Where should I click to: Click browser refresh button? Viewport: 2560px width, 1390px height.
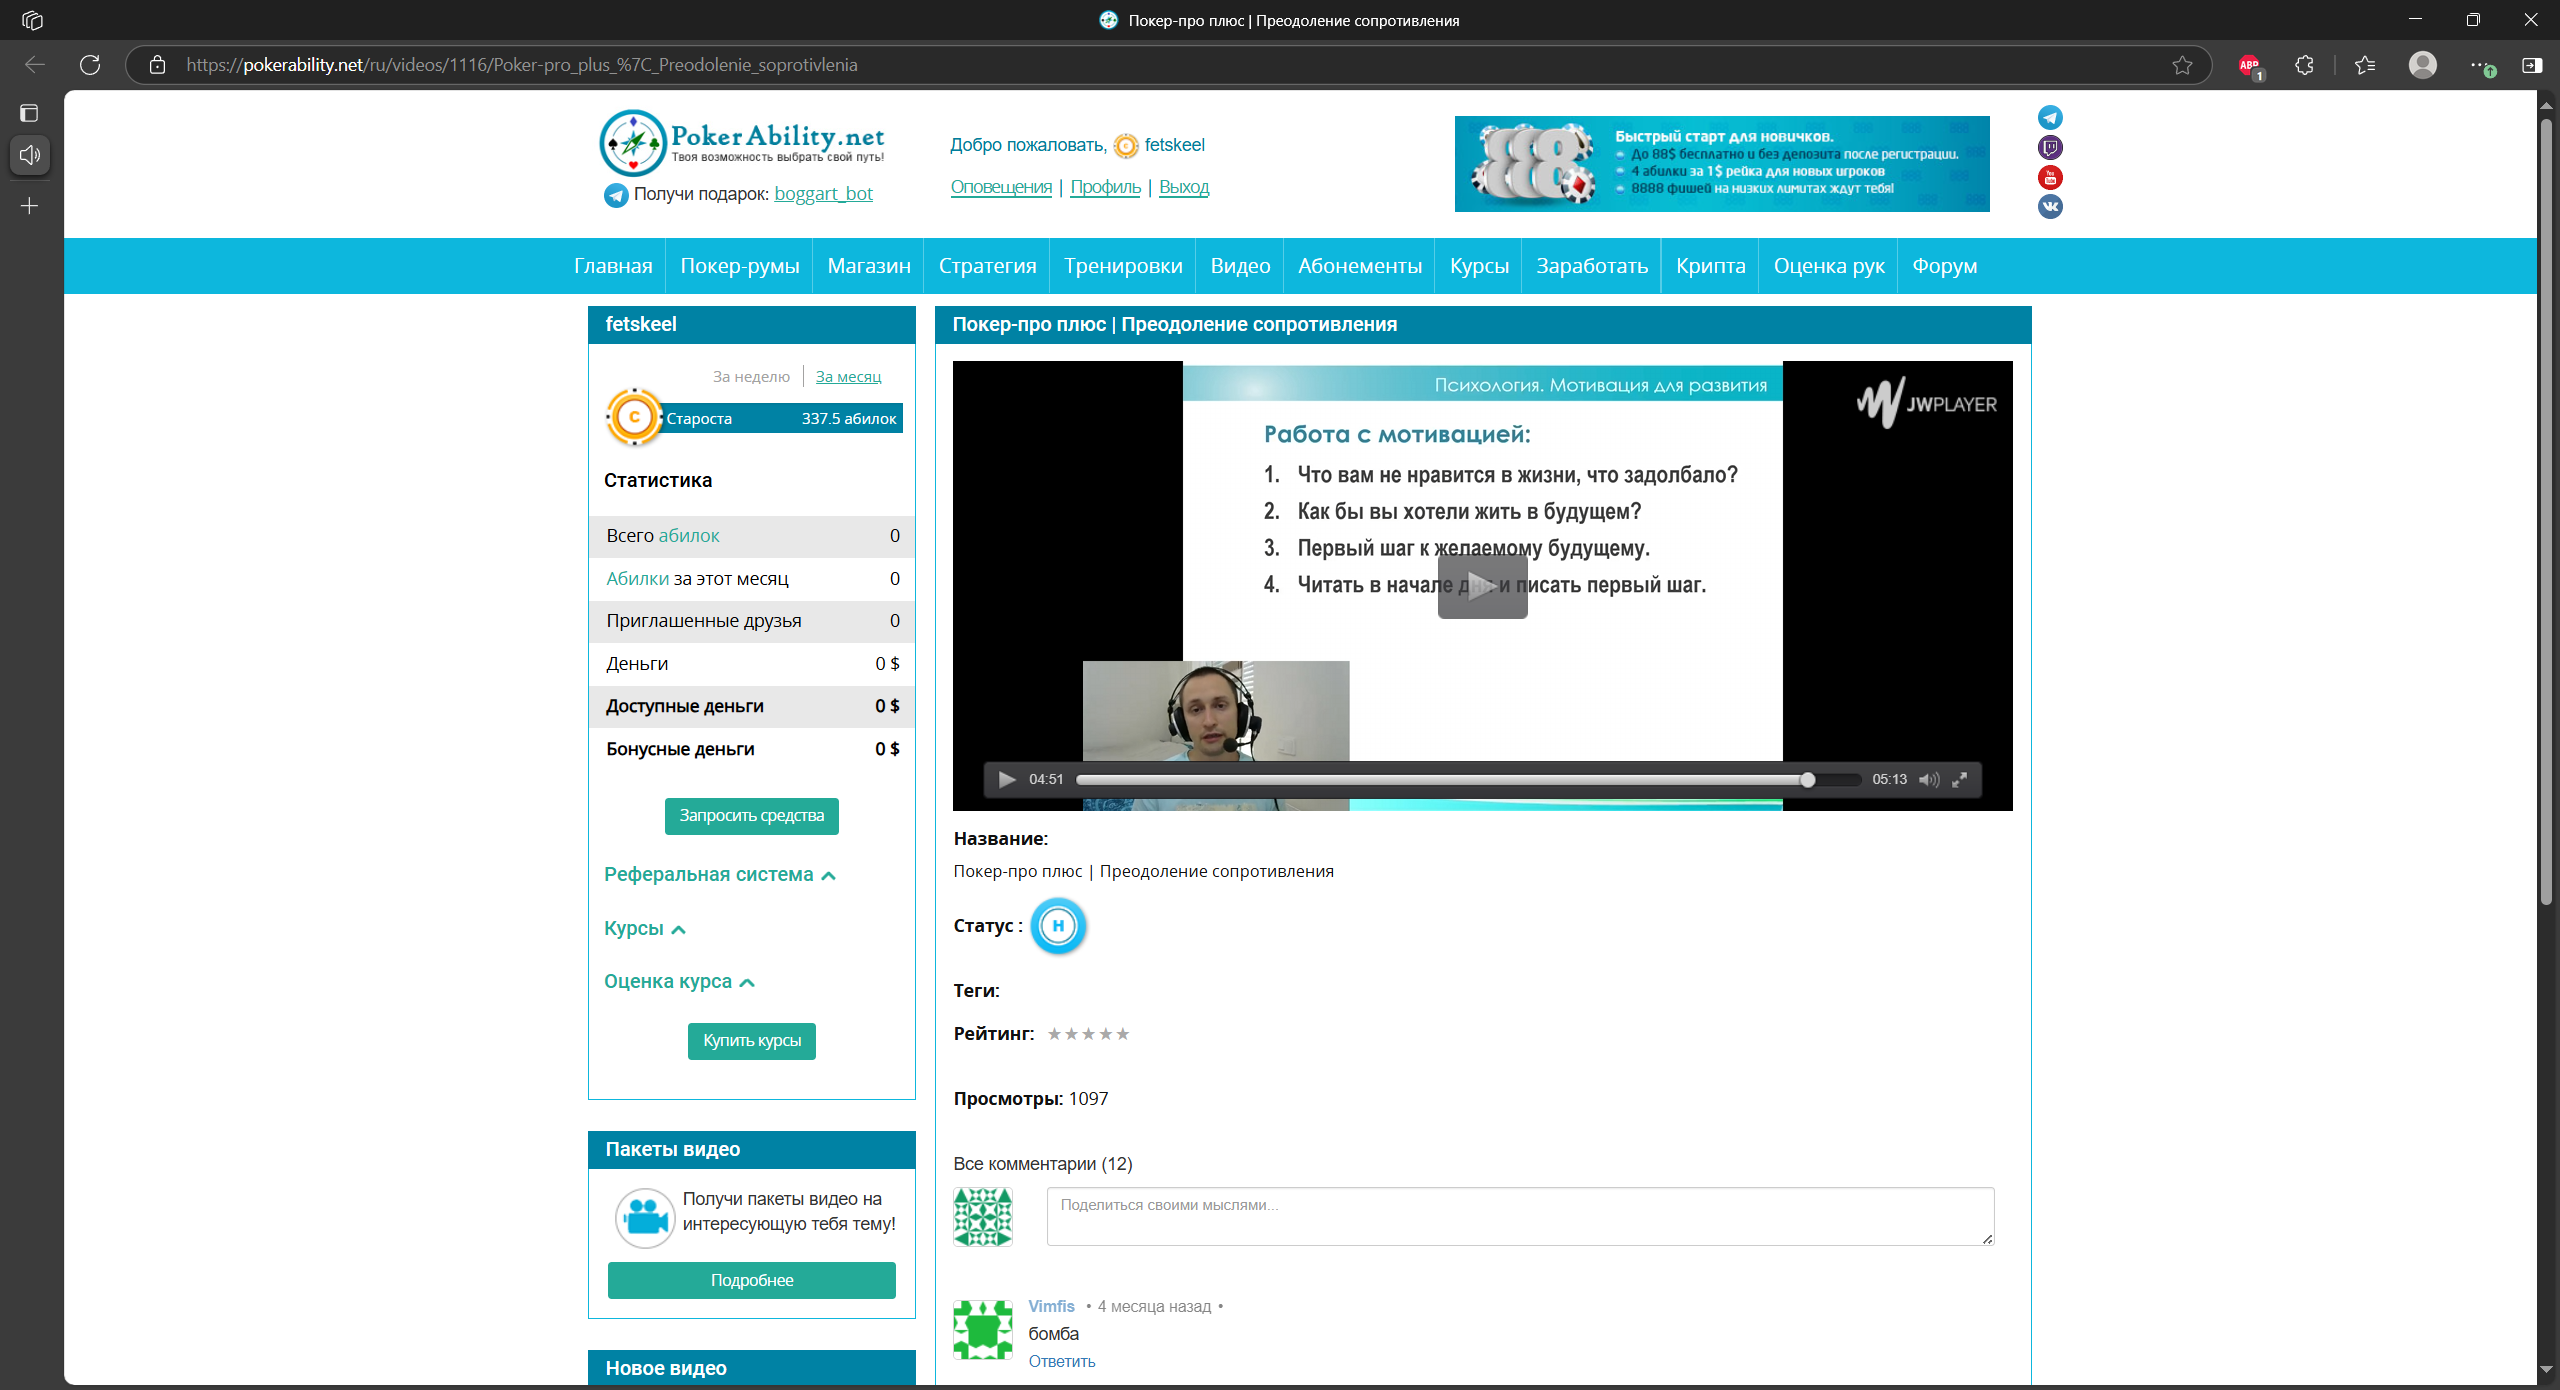(x=90, y=65)
